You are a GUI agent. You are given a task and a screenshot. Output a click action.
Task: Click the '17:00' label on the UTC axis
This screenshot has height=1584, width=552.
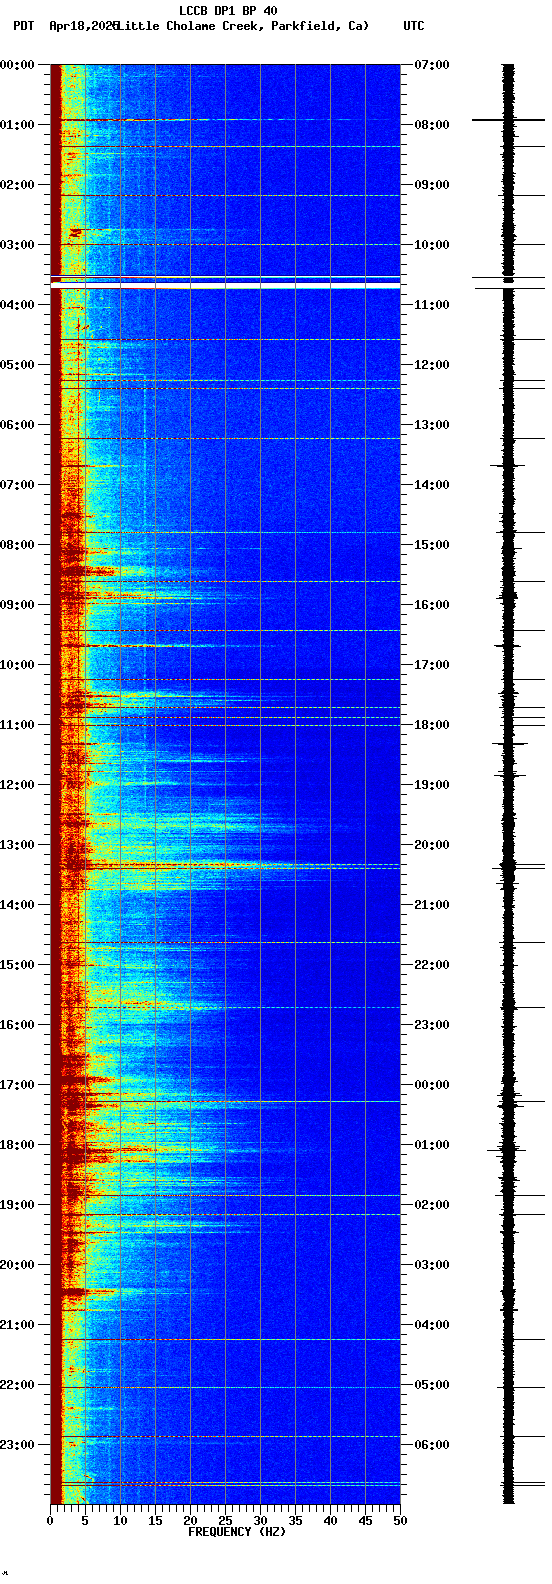click(433, 665)
